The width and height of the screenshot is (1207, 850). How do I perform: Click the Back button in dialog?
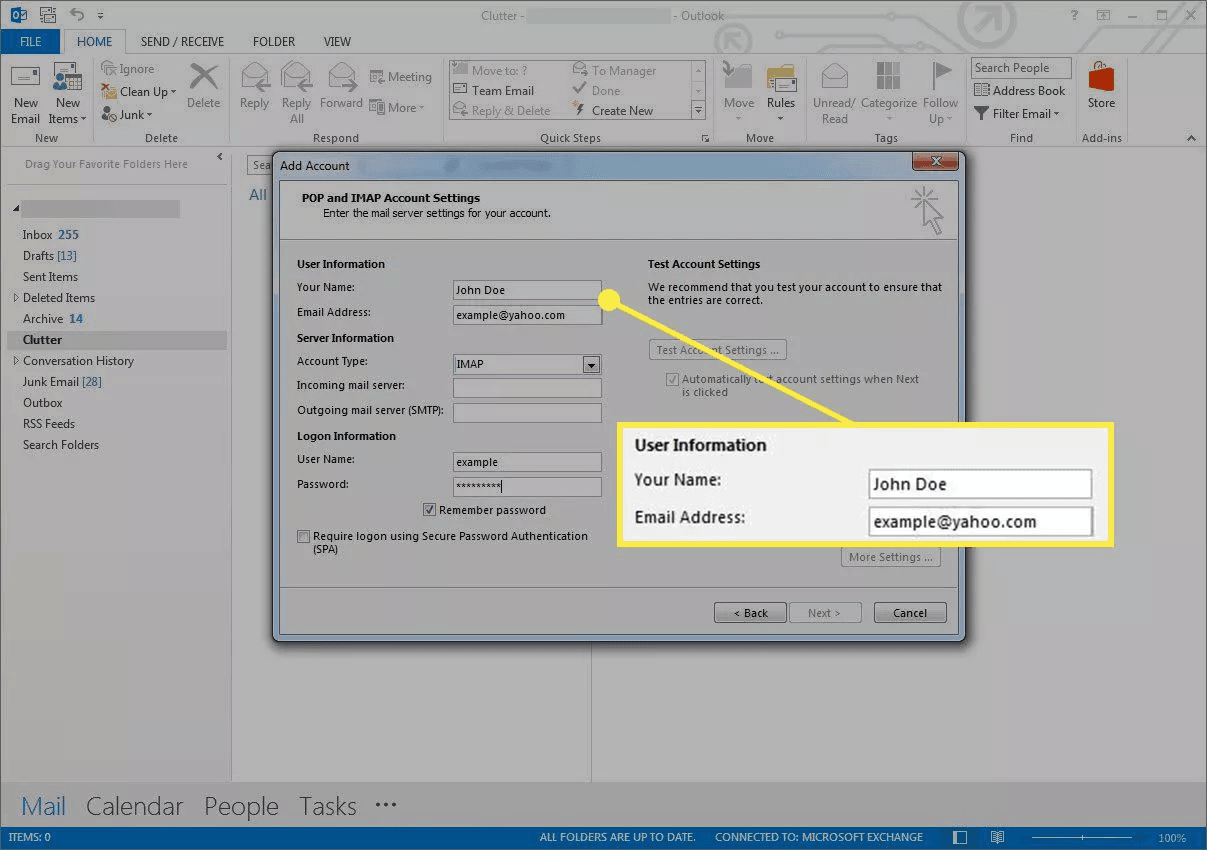[750, 613]
